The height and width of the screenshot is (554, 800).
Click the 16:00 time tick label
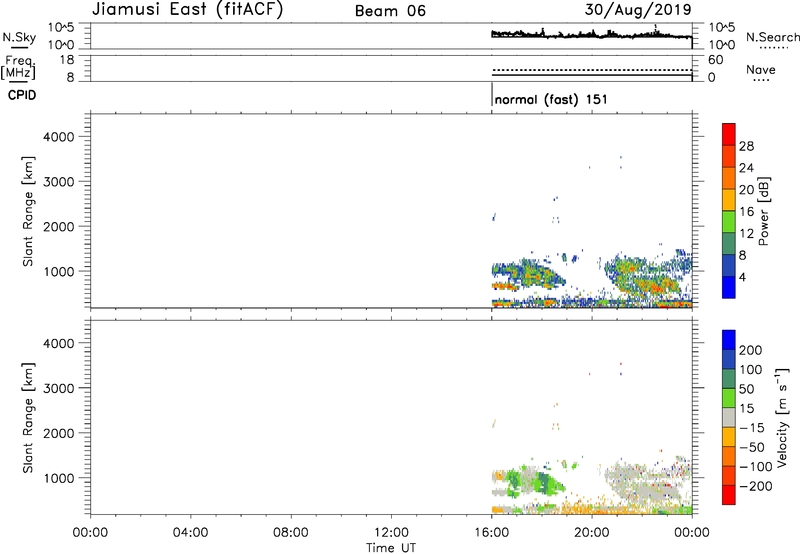(491, 533)
